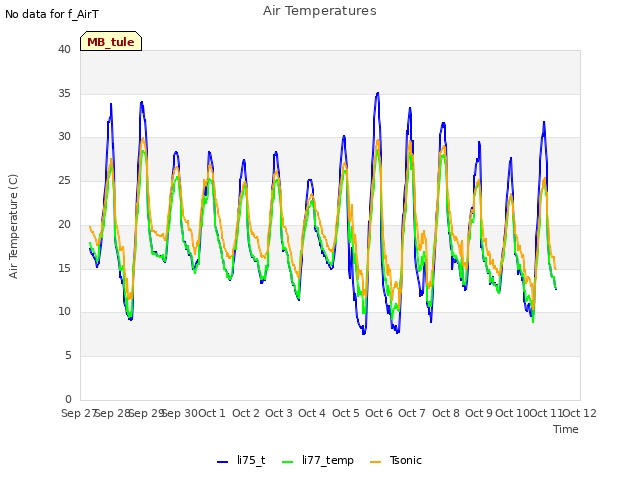Click the 10 y-axis tick label

pyautogui.click(x=64, y=311)
